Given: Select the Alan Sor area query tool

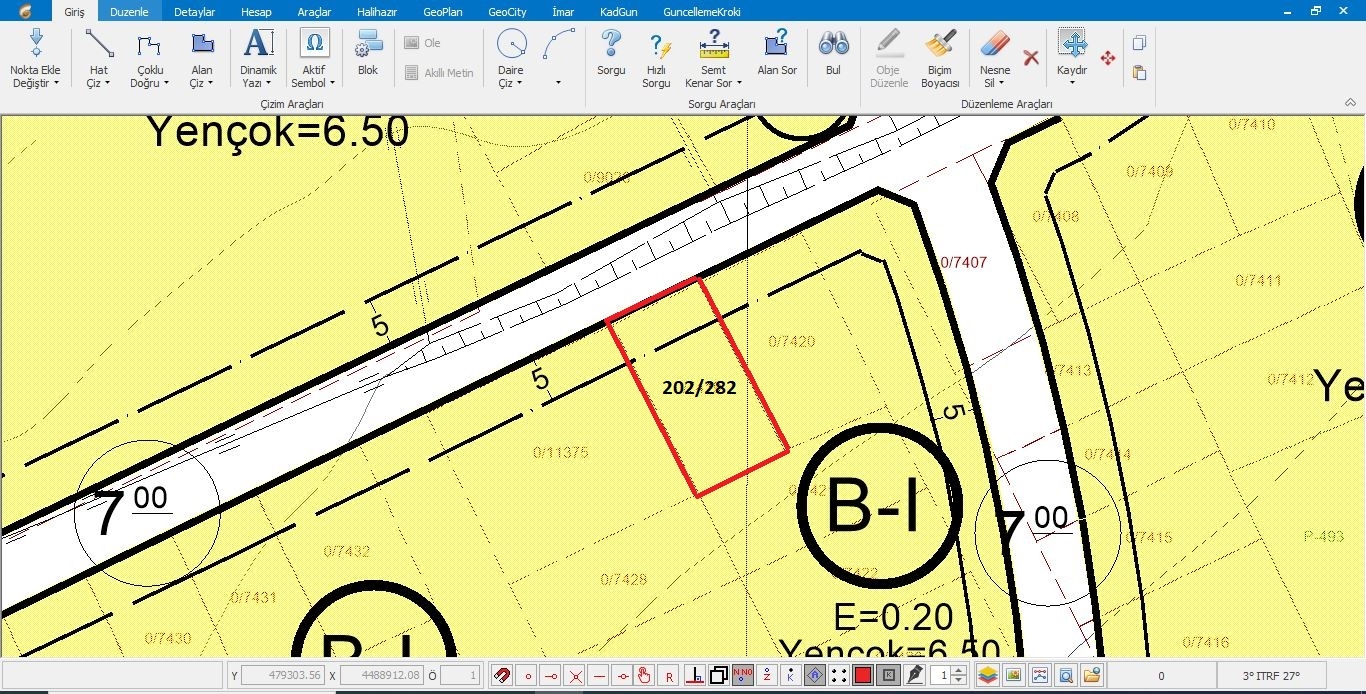Looking at the screenshot, I should point(777,54).
